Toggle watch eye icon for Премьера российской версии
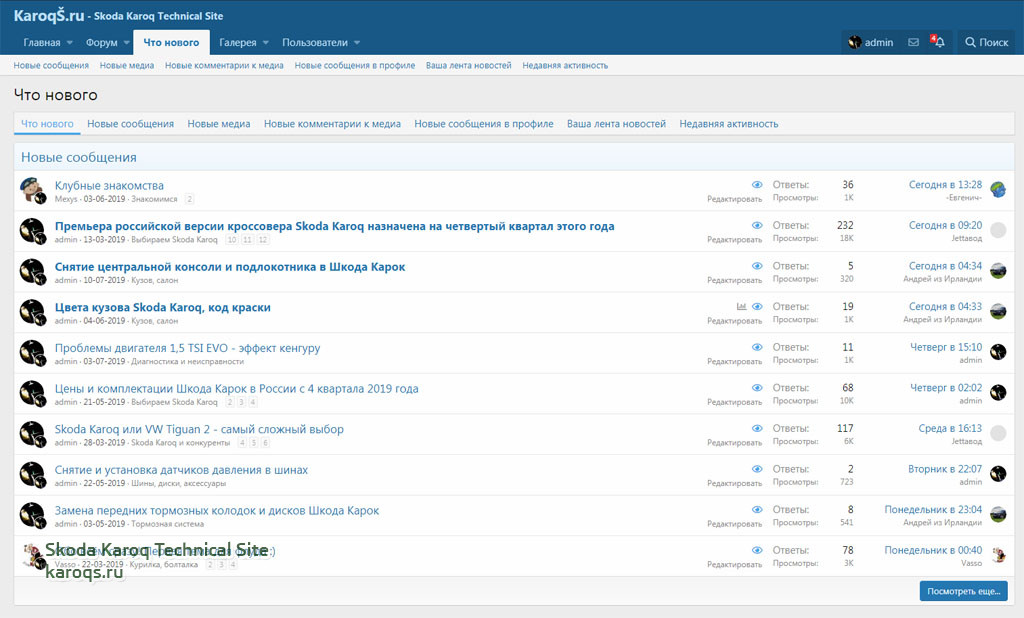1024x618 pixels. (757, 225)
